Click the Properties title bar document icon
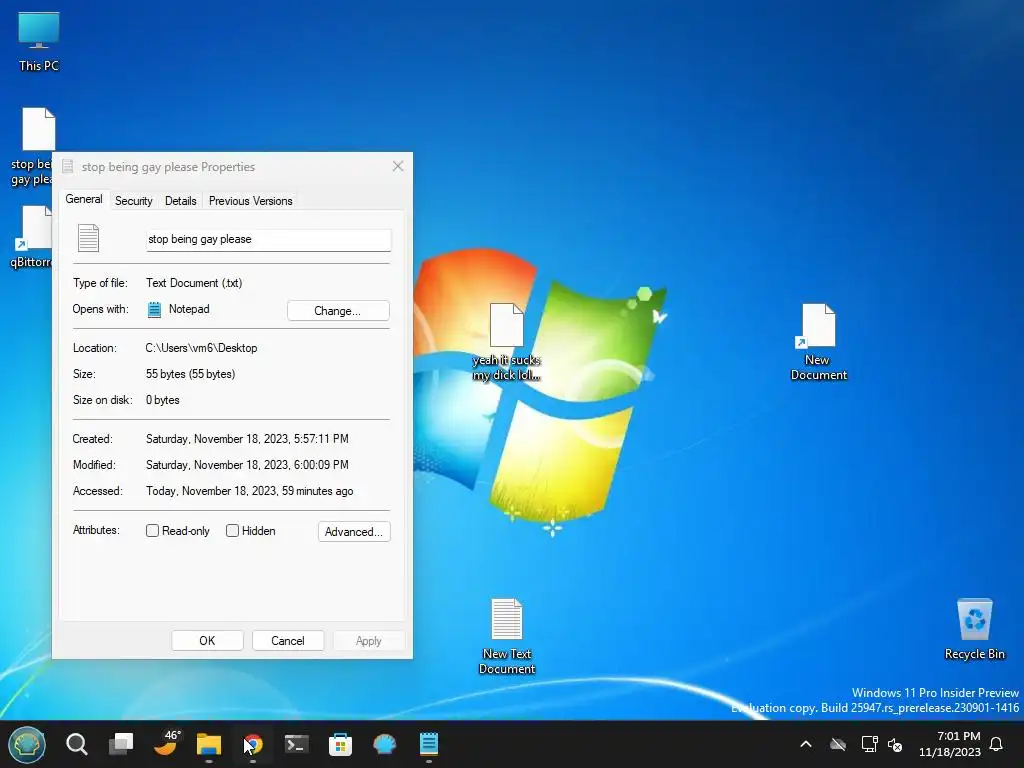1024x768 pixels. [67, 167]
